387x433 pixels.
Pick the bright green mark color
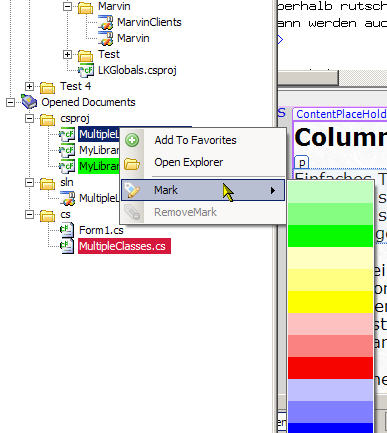[x=330, y=236]
